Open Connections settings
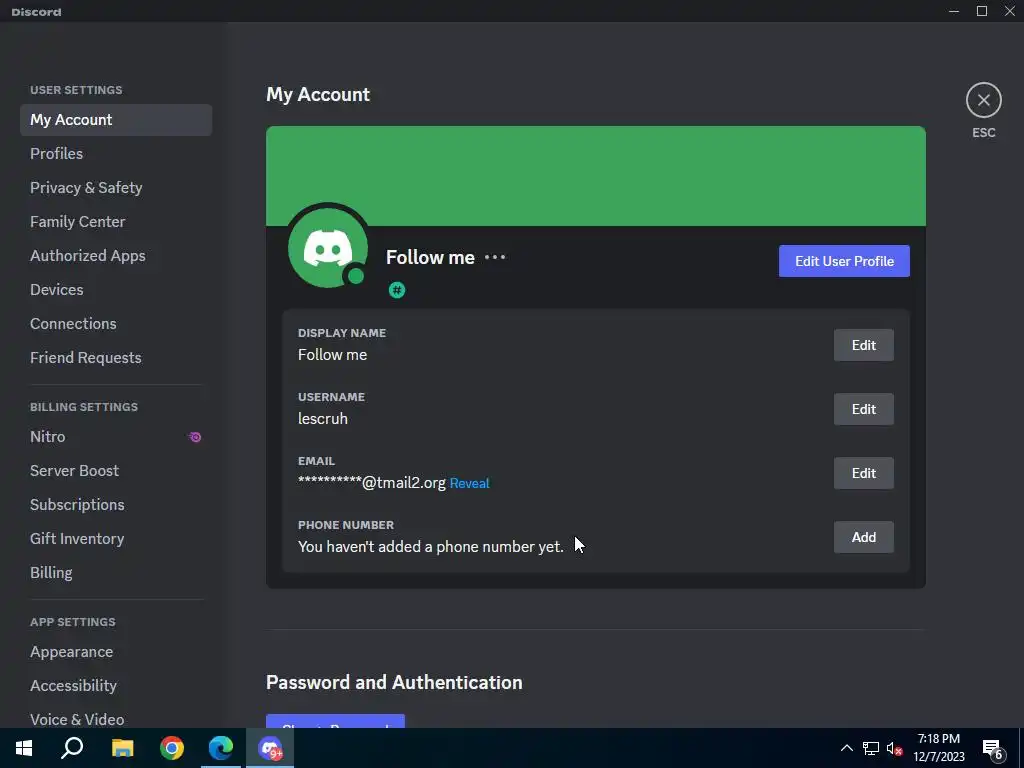Image resolution: width=1024 pixels, height=768 pixels. pyautogui.click(x=116, y=323)
